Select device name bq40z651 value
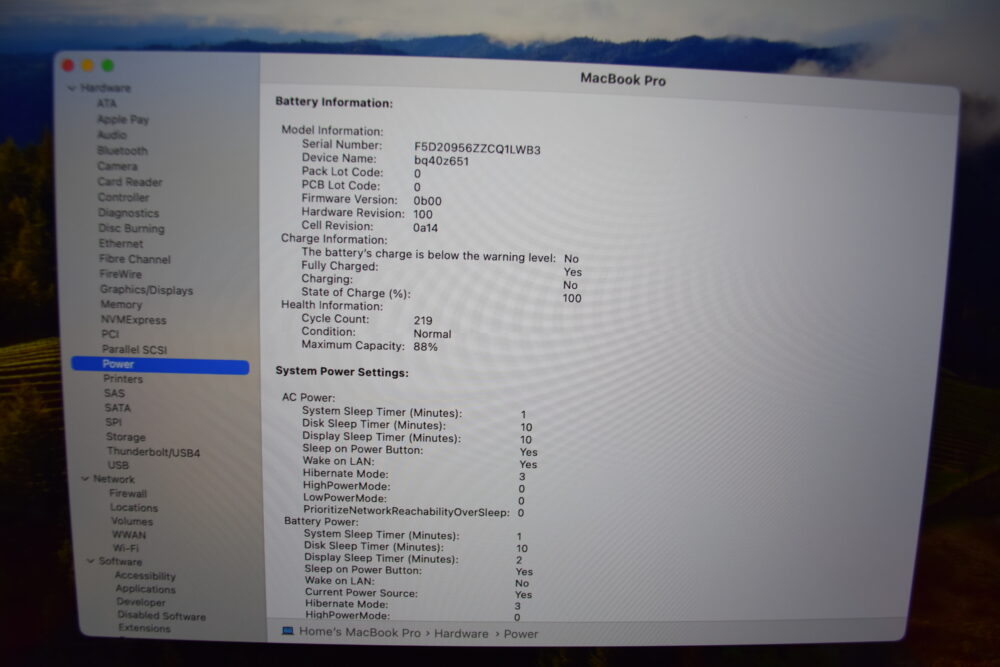The height and width of the screenshot is (667, 1000). [x=441, y=161]
